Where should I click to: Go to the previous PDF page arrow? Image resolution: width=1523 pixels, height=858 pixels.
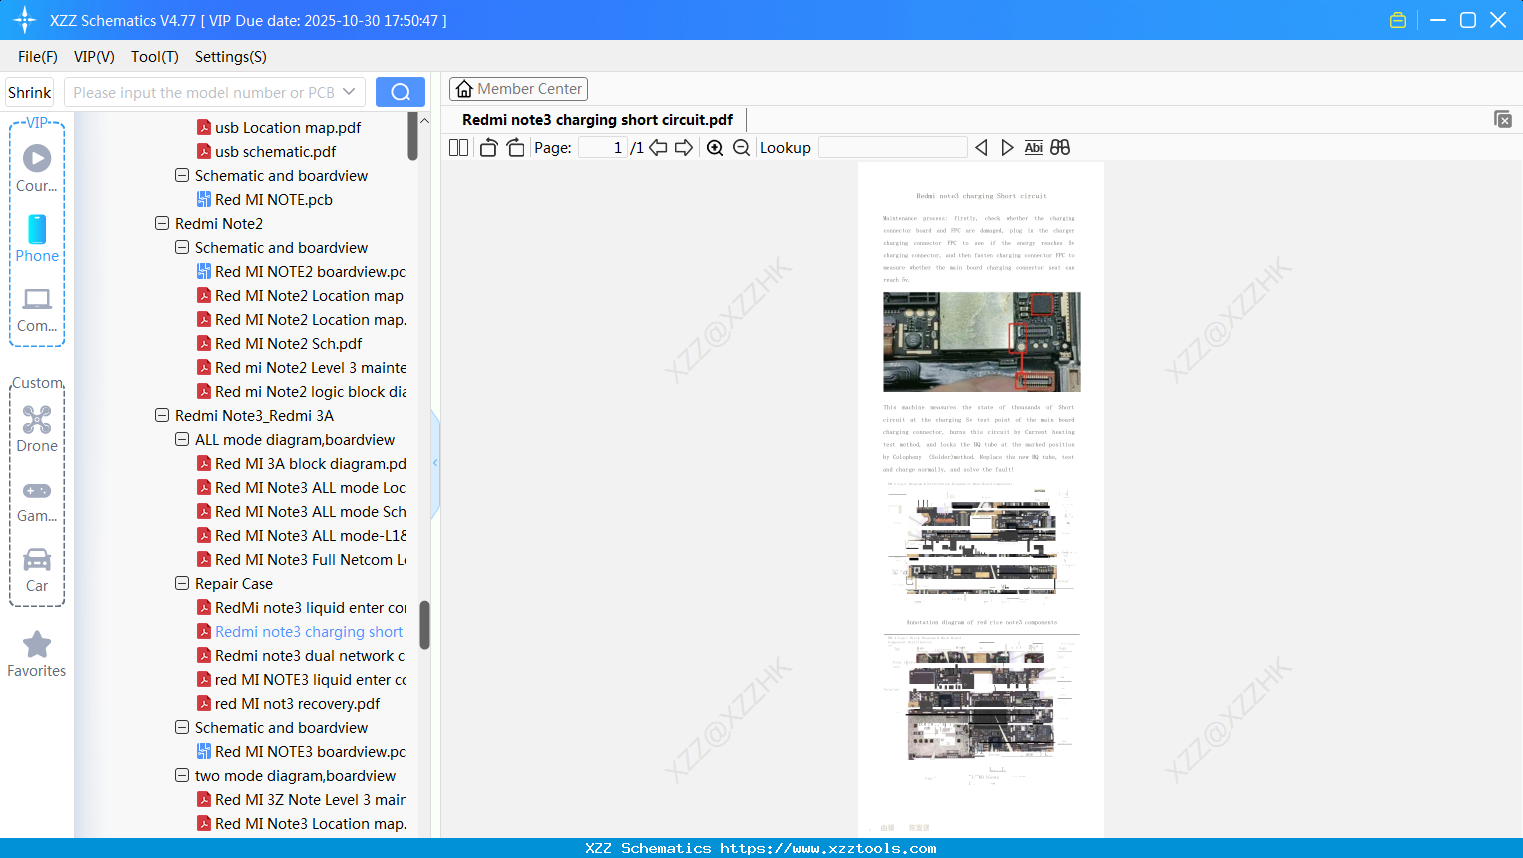pos(658,148)
